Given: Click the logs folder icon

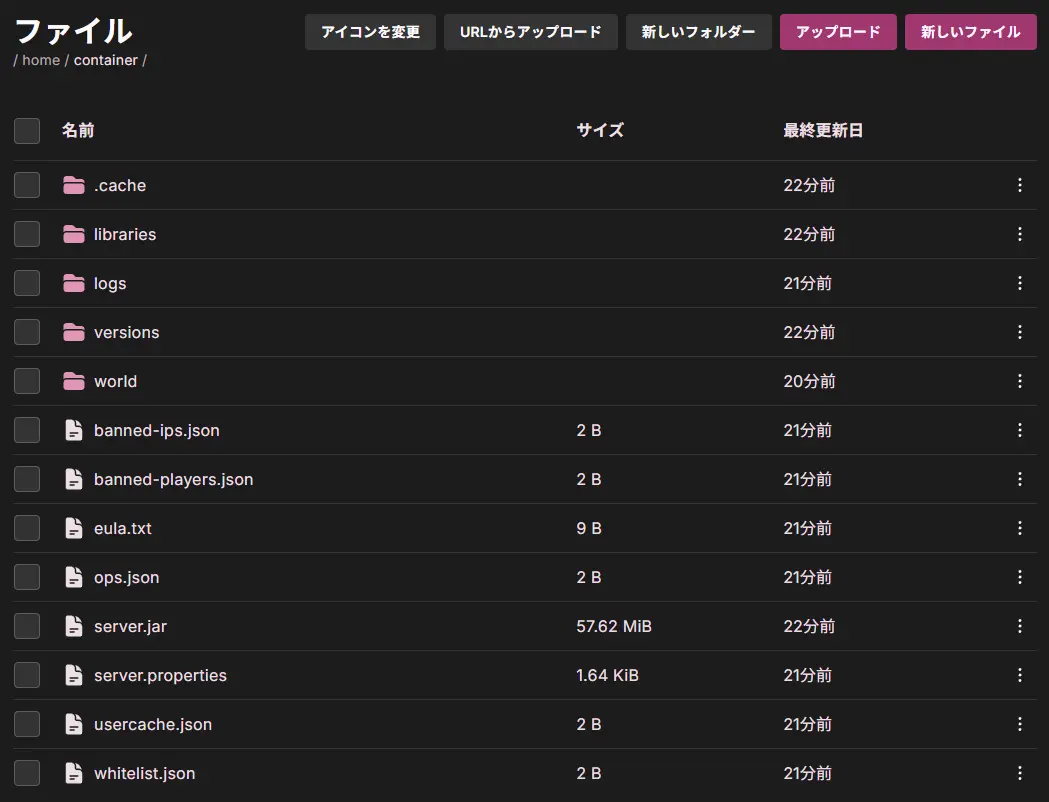Looking at the screenshot, I should click(x=74, y=283).
